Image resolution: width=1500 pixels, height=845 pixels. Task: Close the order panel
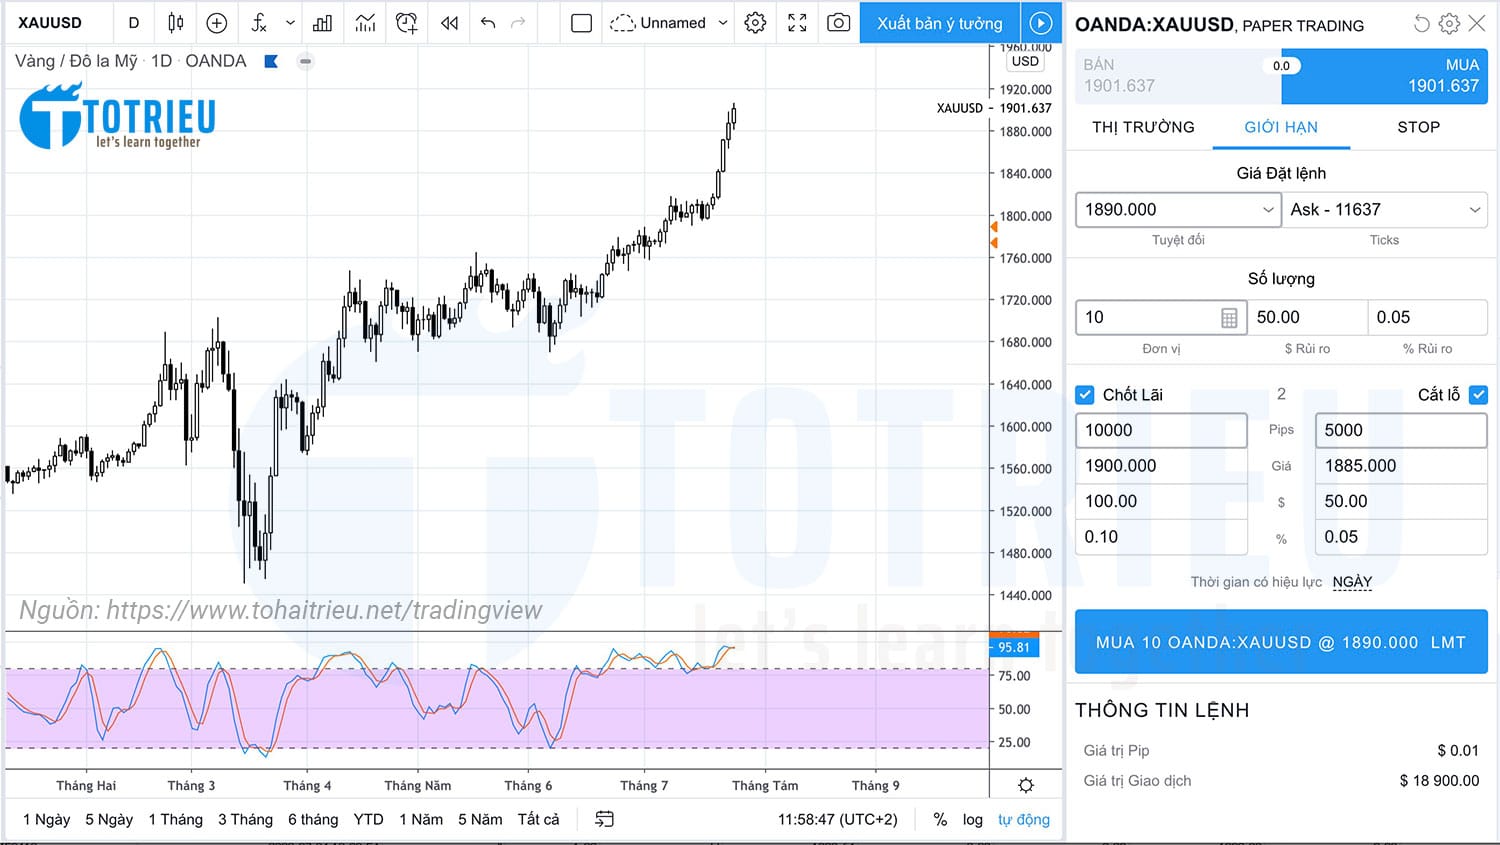point(1477,23)
